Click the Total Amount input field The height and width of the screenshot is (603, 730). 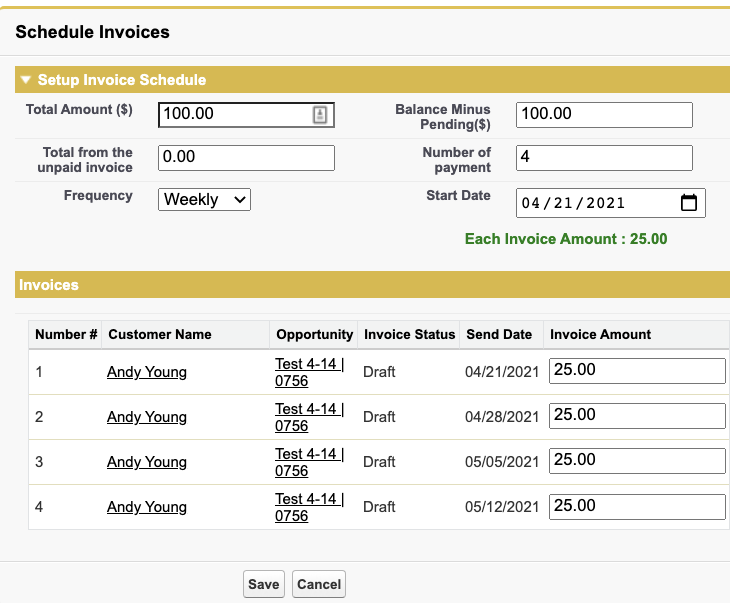(x=235, y=115)
